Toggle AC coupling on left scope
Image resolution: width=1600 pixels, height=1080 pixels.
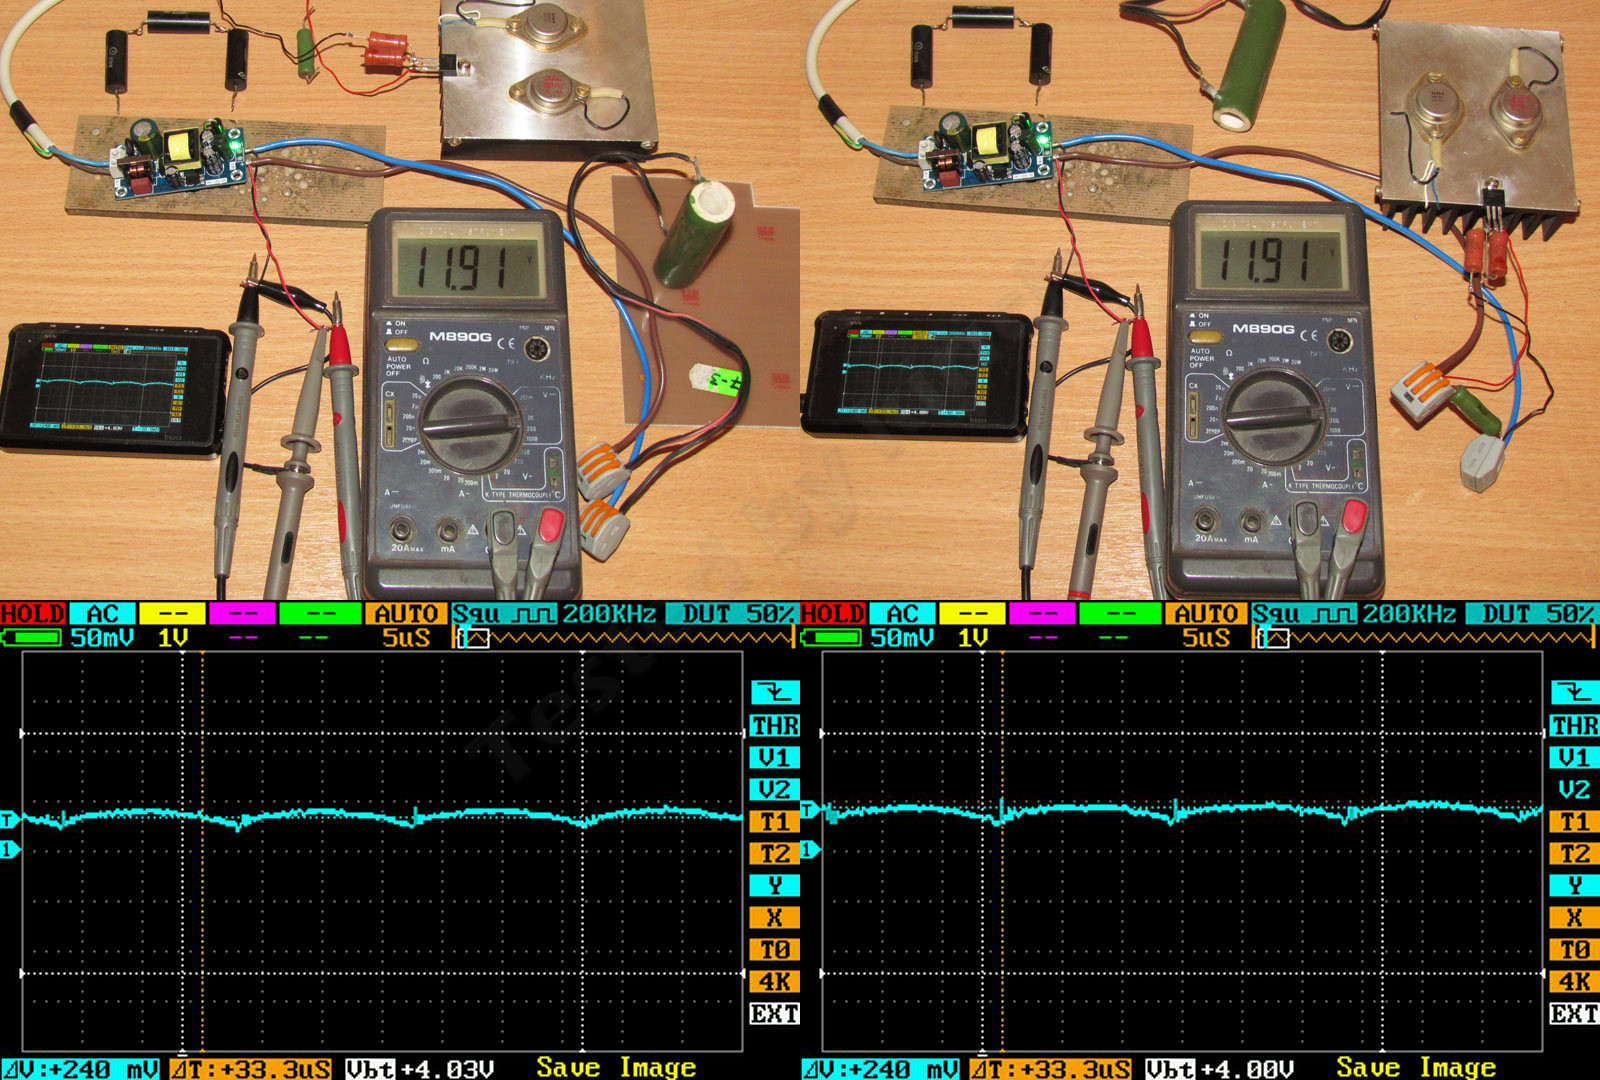click(x=103, y=614)
